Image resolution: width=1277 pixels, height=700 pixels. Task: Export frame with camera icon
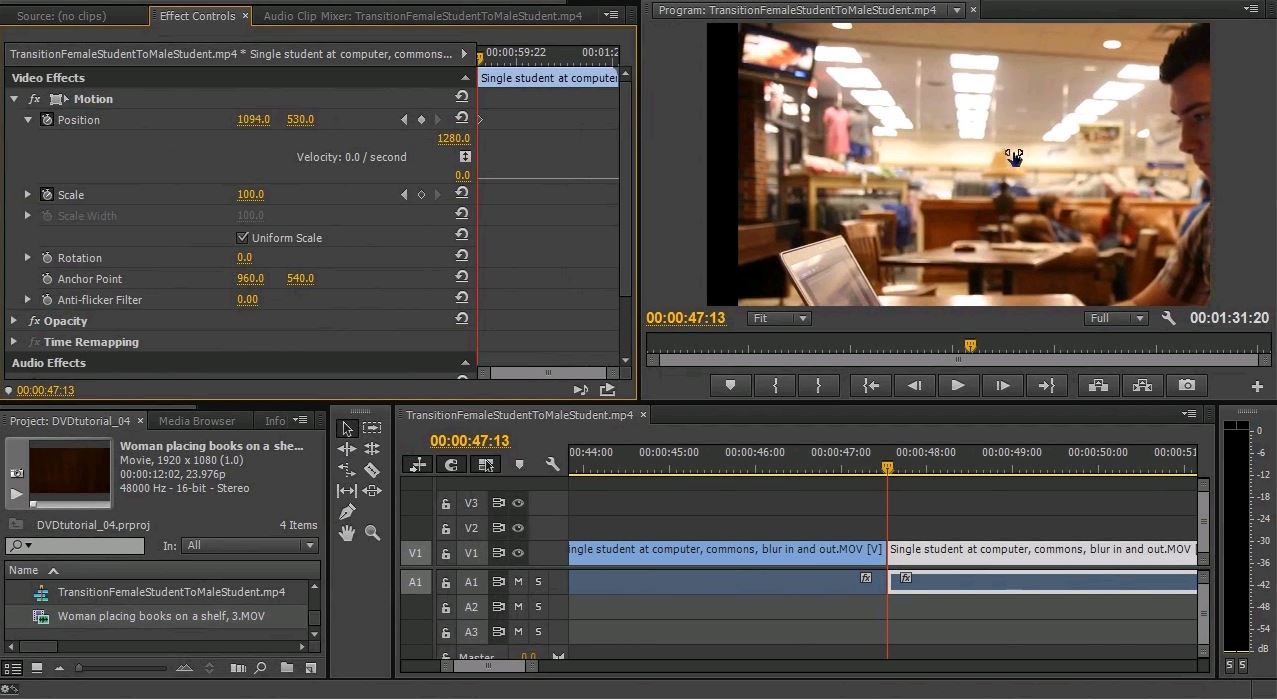tap(1186, 385)
